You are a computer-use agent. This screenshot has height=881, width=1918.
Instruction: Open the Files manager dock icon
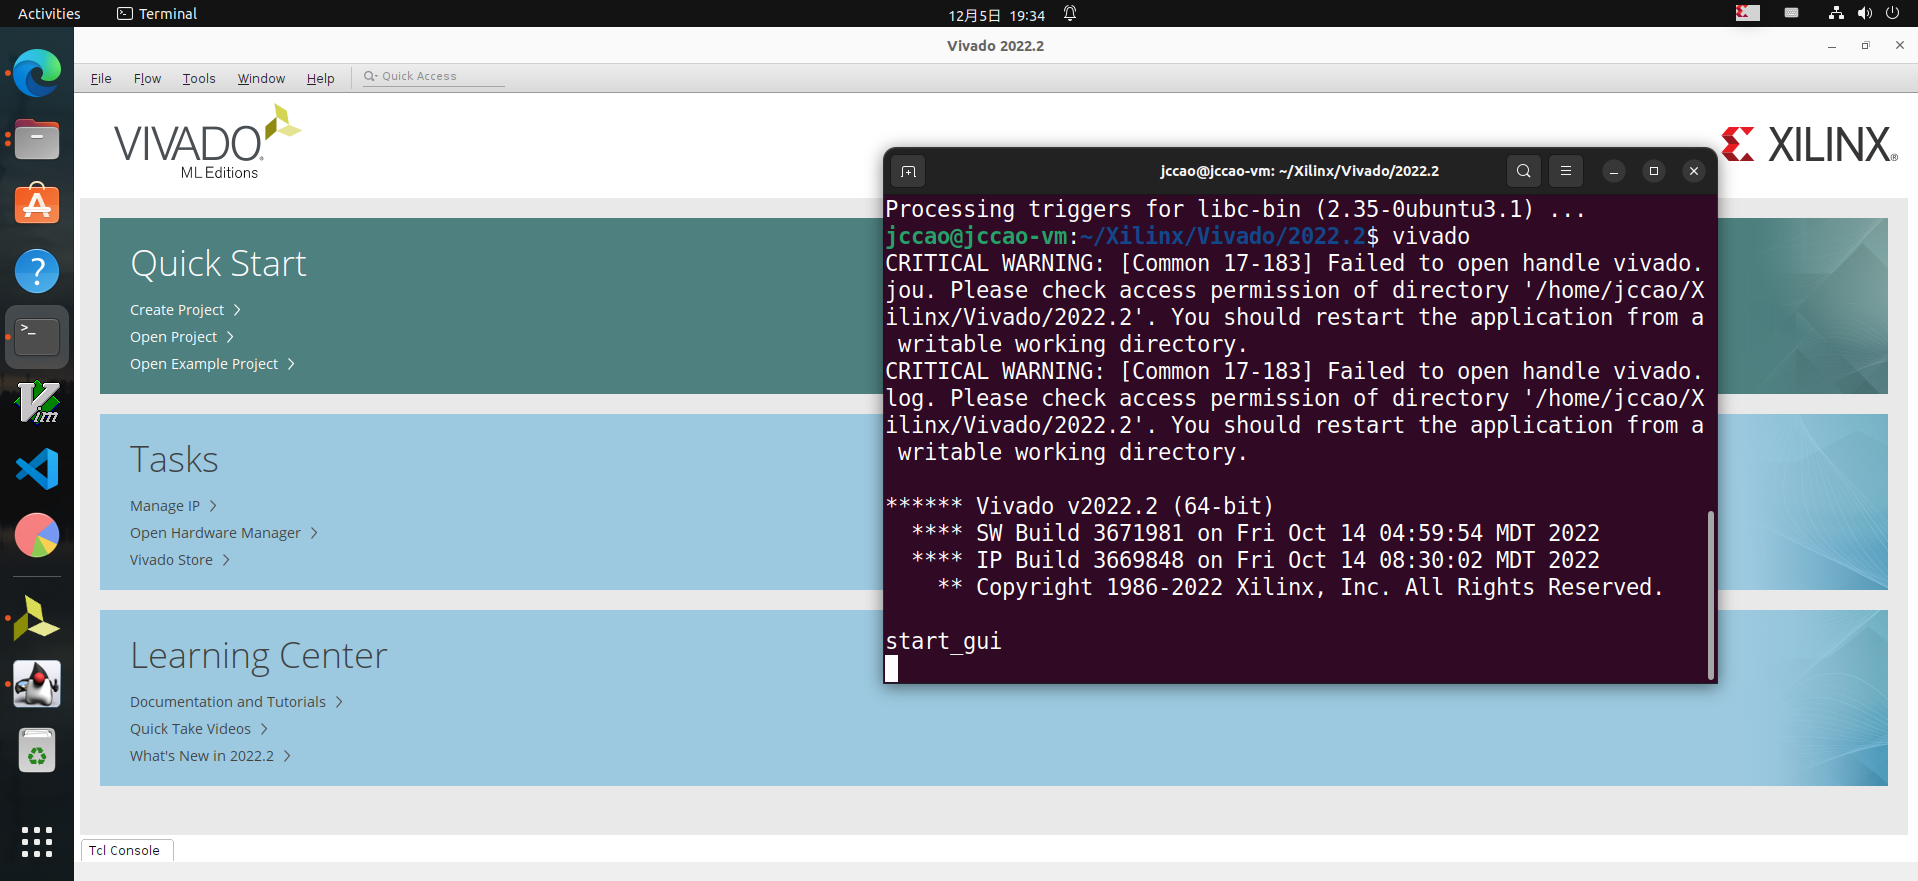point(37,139)
